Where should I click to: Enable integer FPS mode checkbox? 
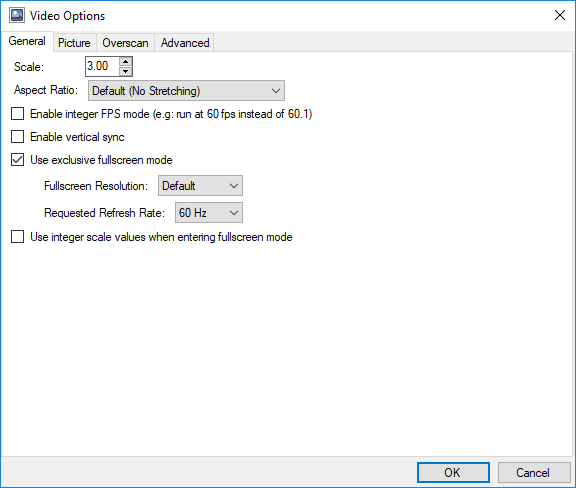[x=18, y=114]
